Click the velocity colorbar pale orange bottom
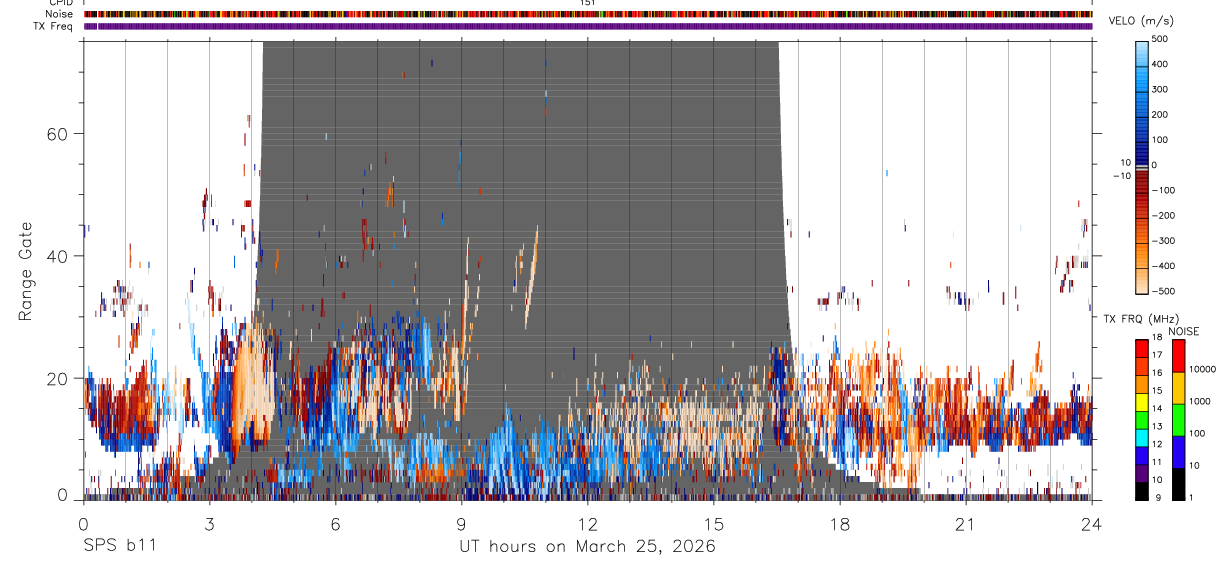The width and height of the screenshot is (1228, 567). tap(1142, 280)
